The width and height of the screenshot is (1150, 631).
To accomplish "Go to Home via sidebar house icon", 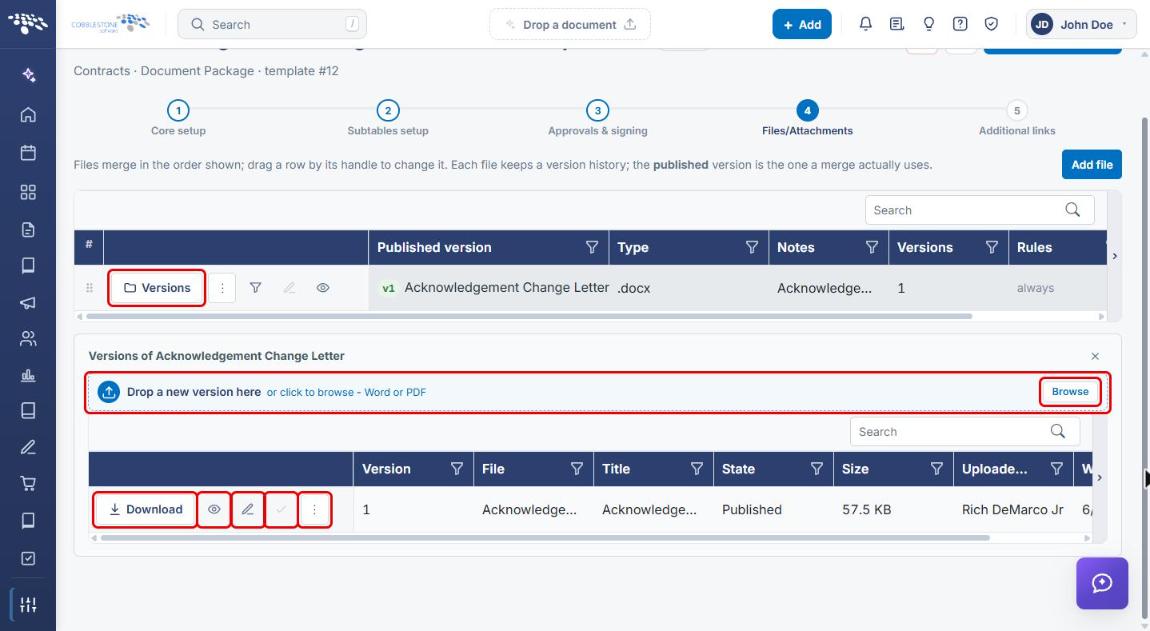I will pyautogui.click(x=28, y=114).
